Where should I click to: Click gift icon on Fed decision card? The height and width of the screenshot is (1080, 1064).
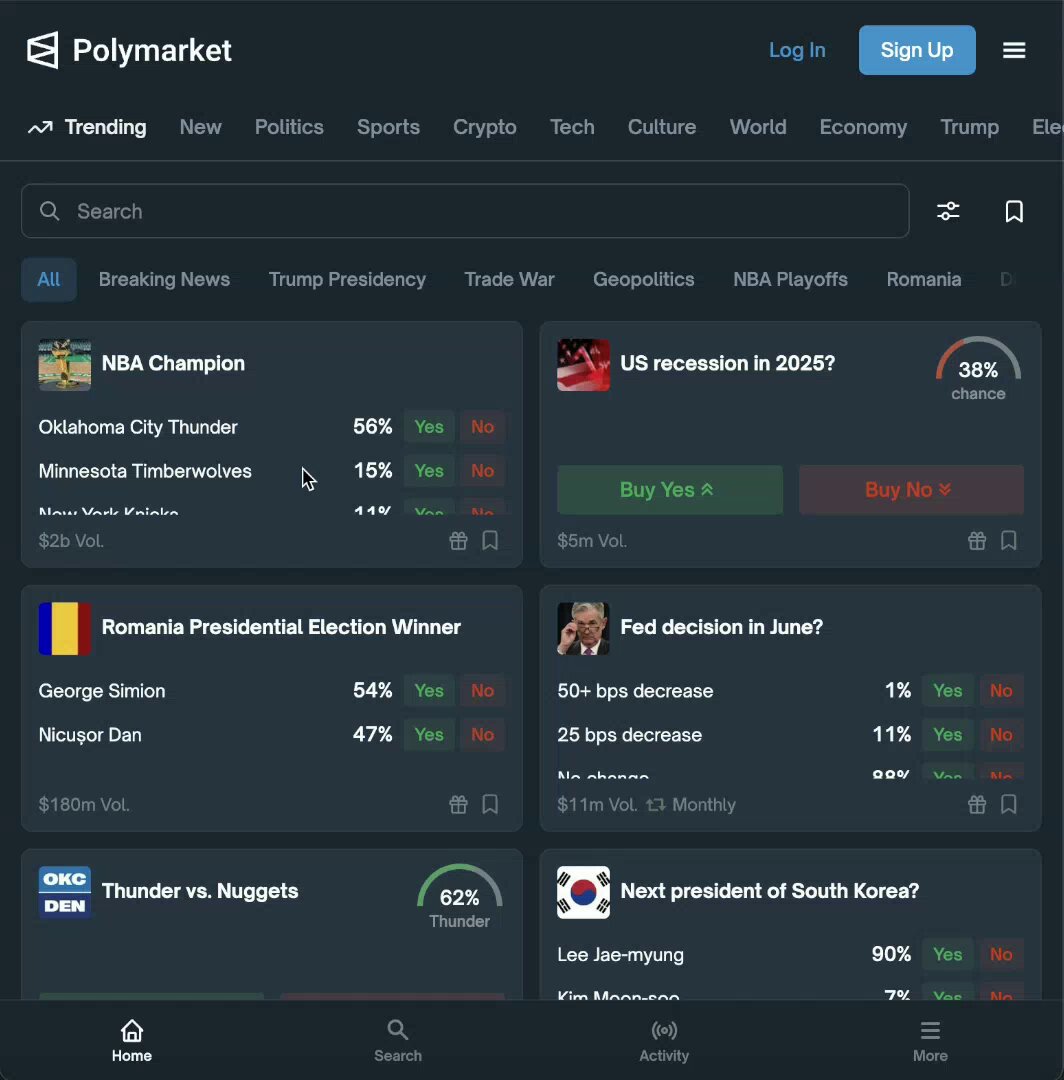[977, 805]
